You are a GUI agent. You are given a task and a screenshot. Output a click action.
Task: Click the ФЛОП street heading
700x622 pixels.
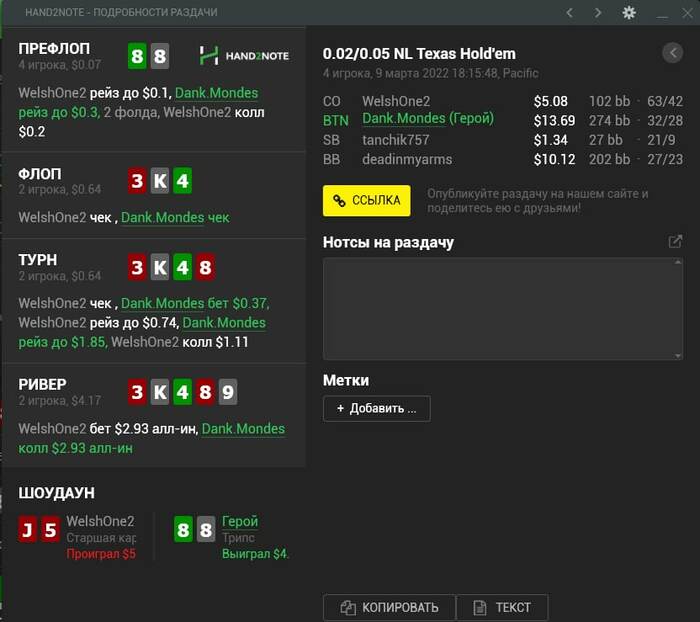[x=40, y=174]
